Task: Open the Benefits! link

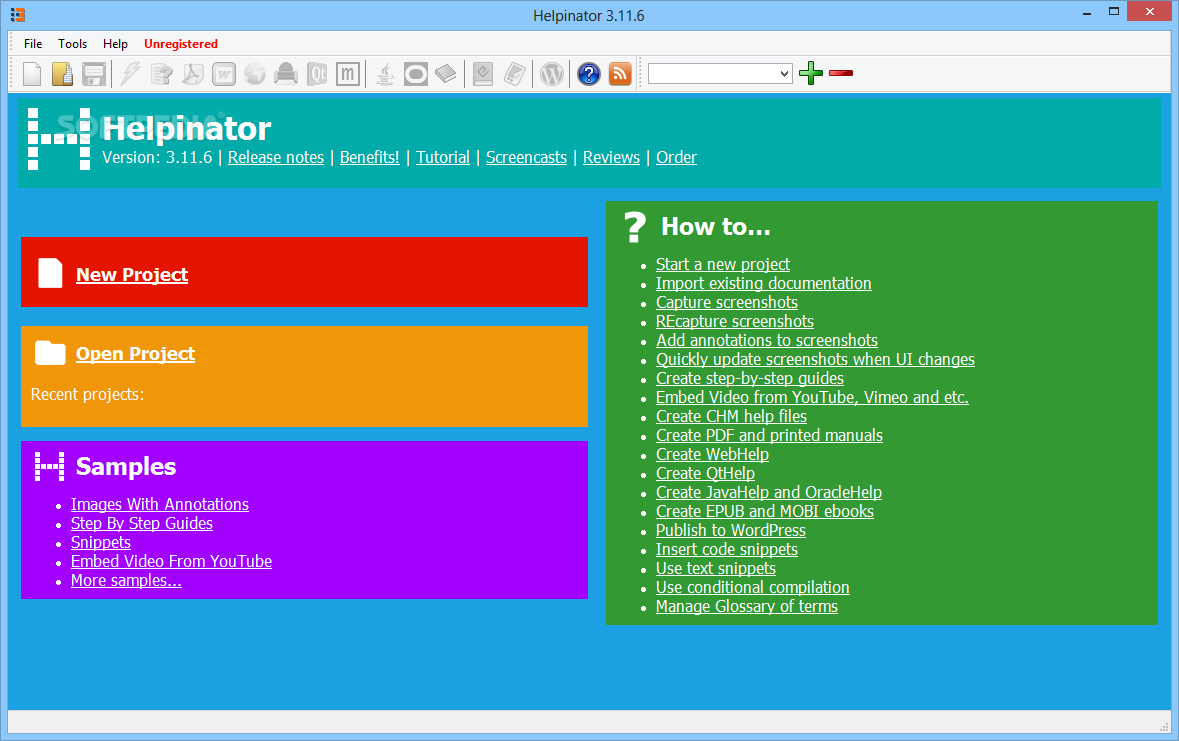Action: tap(369, 157)
